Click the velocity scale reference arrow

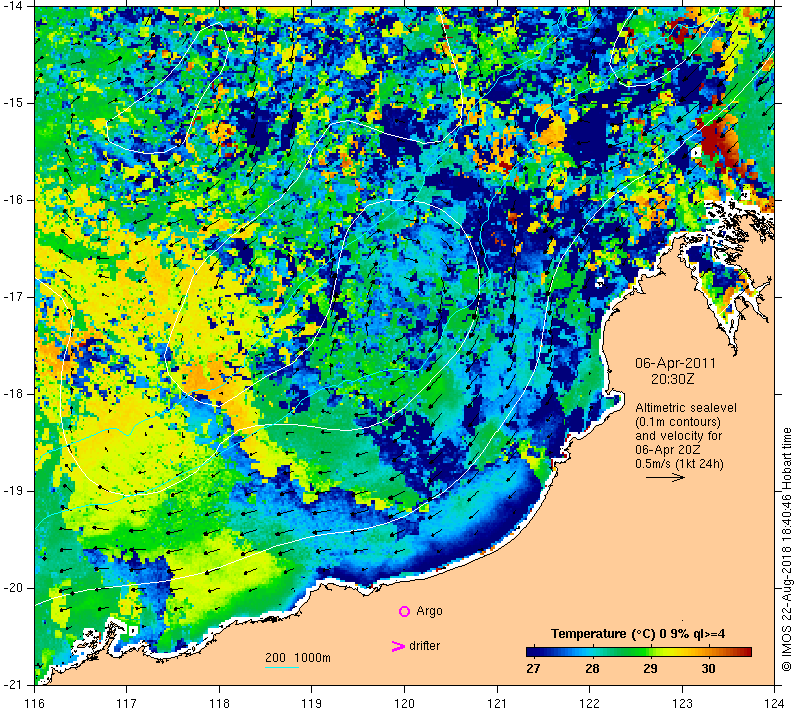click(665, 477)
